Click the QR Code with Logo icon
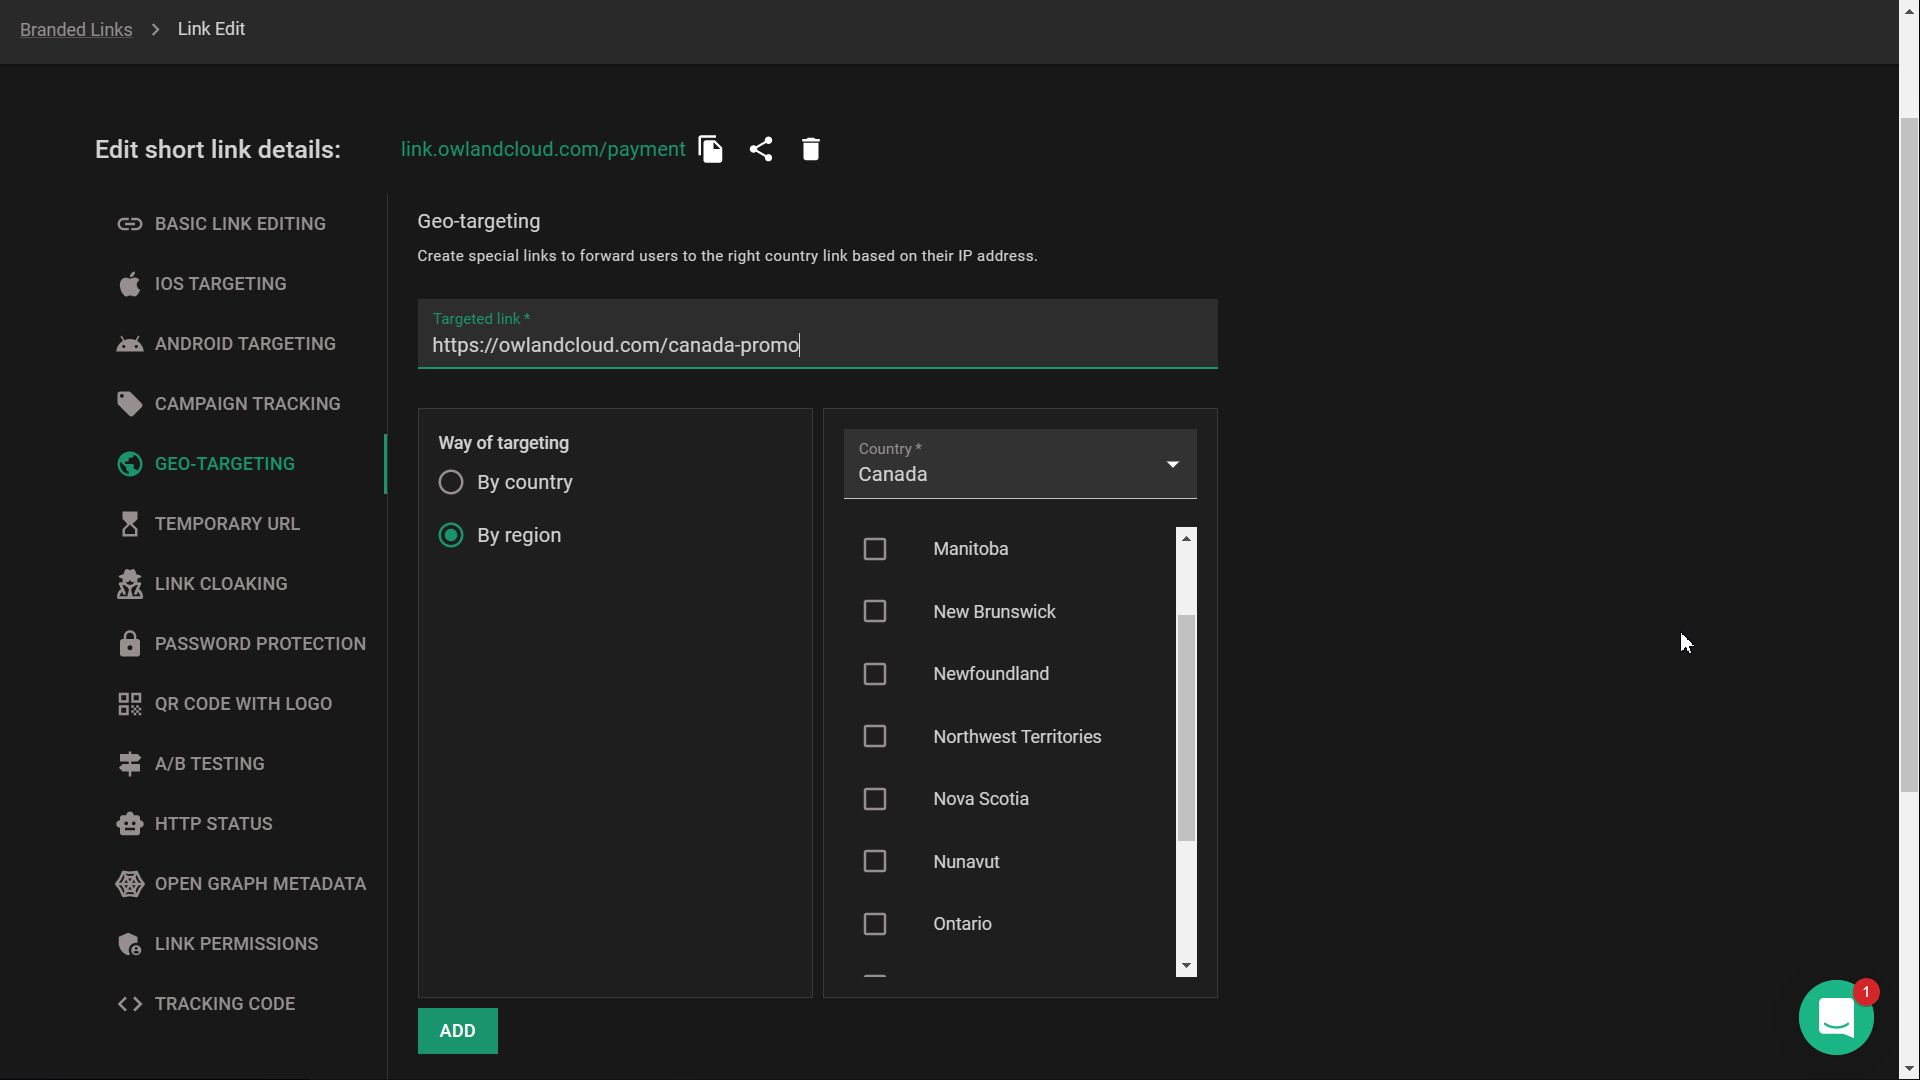The width and height of the screenshot is (1920, 1080). coord(130,704)
